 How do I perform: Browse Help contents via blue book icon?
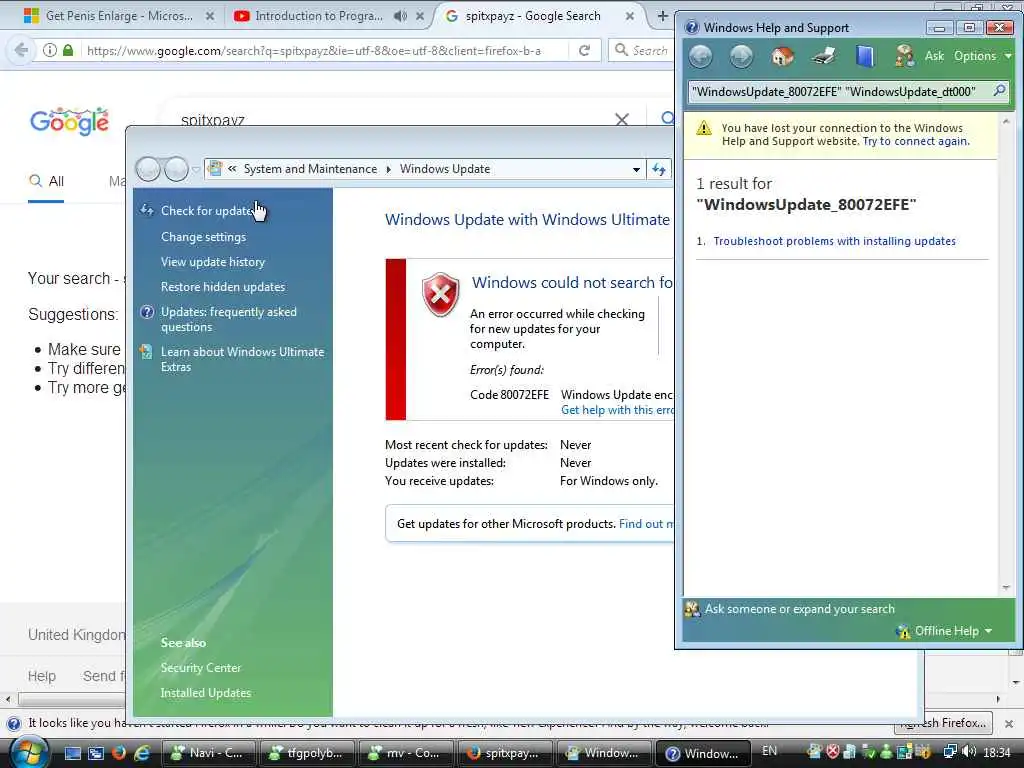click(x=865, y=57)
